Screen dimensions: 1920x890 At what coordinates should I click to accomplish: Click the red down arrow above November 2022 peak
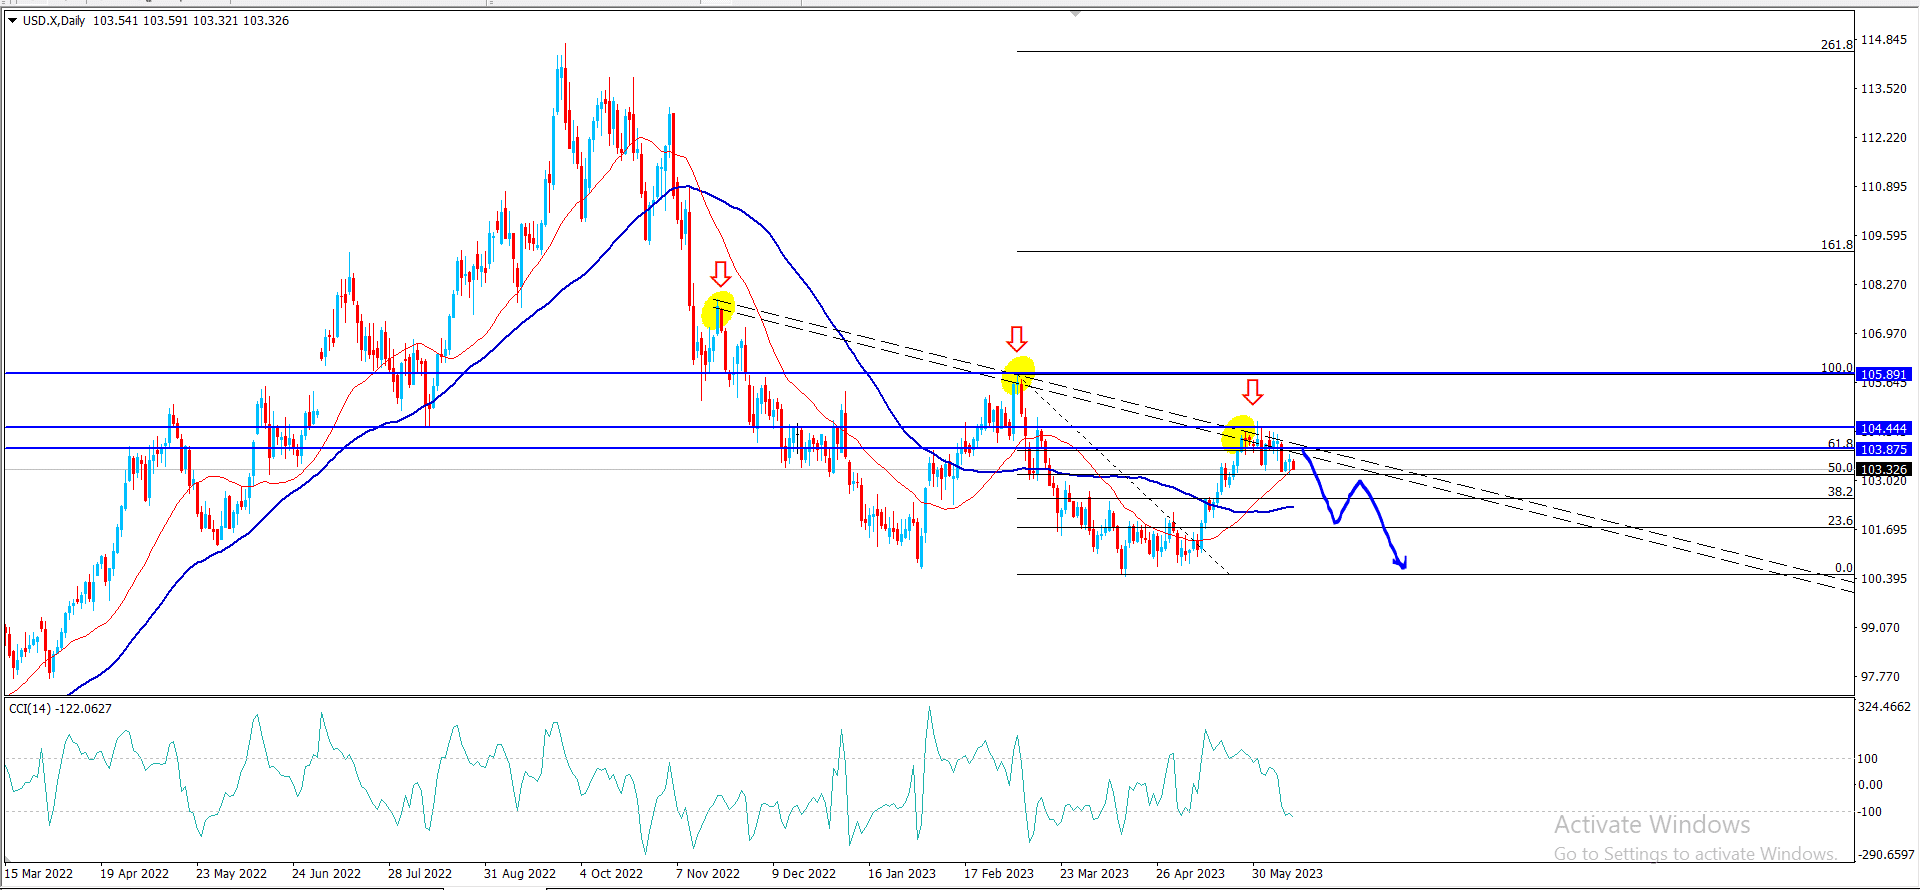click(x=720, y=273)
